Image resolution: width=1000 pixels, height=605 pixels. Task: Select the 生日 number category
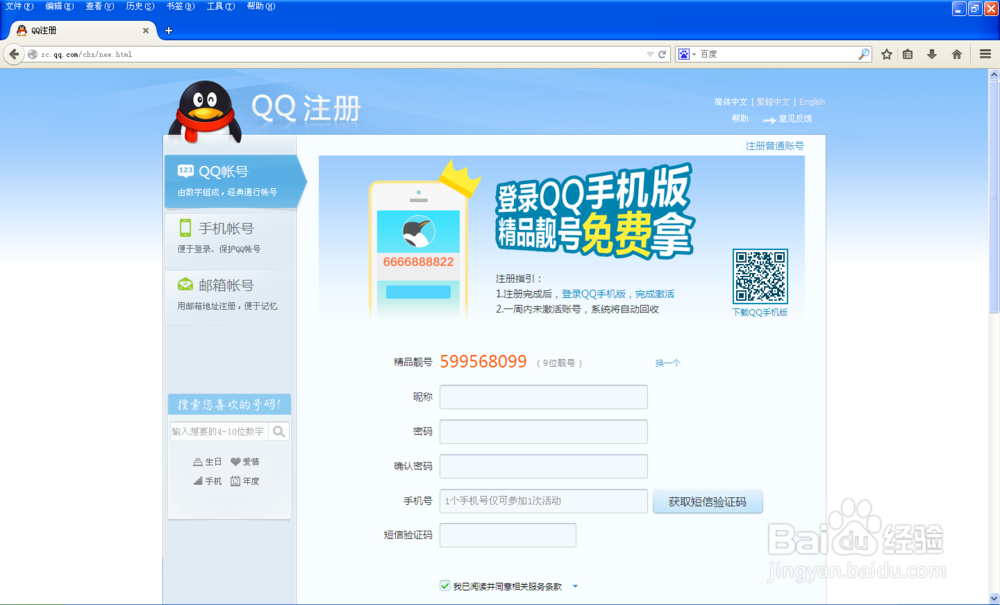coord(207,462)
